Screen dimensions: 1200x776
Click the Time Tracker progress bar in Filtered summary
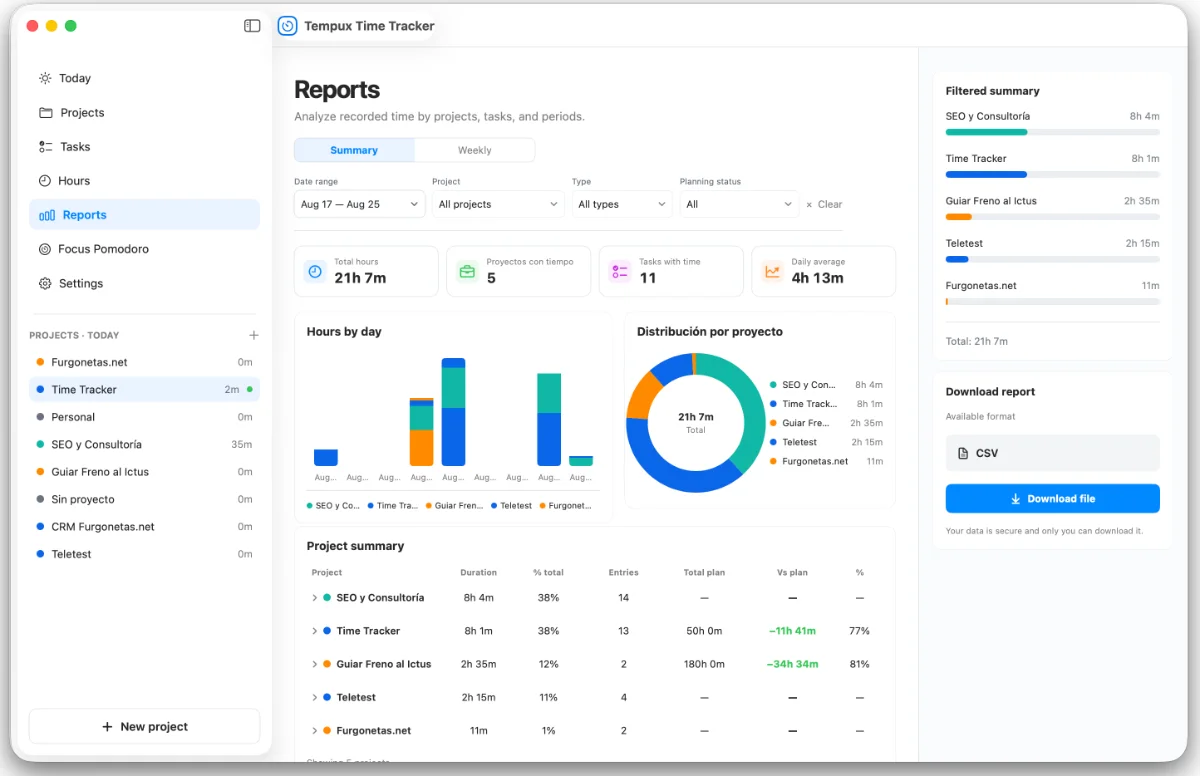point(1053,174)
